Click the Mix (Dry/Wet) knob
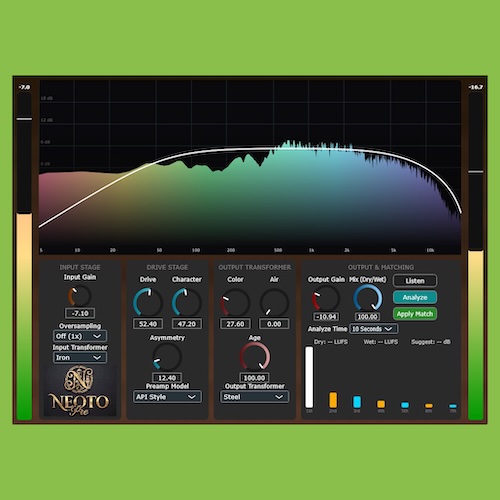 click(367, 298)
